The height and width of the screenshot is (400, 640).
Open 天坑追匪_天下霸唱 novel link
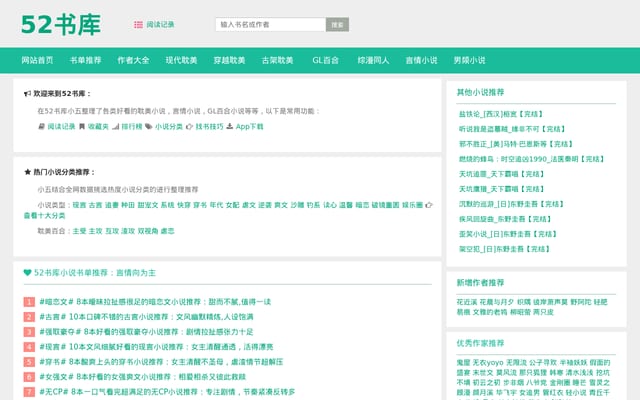tap(502, 174)
